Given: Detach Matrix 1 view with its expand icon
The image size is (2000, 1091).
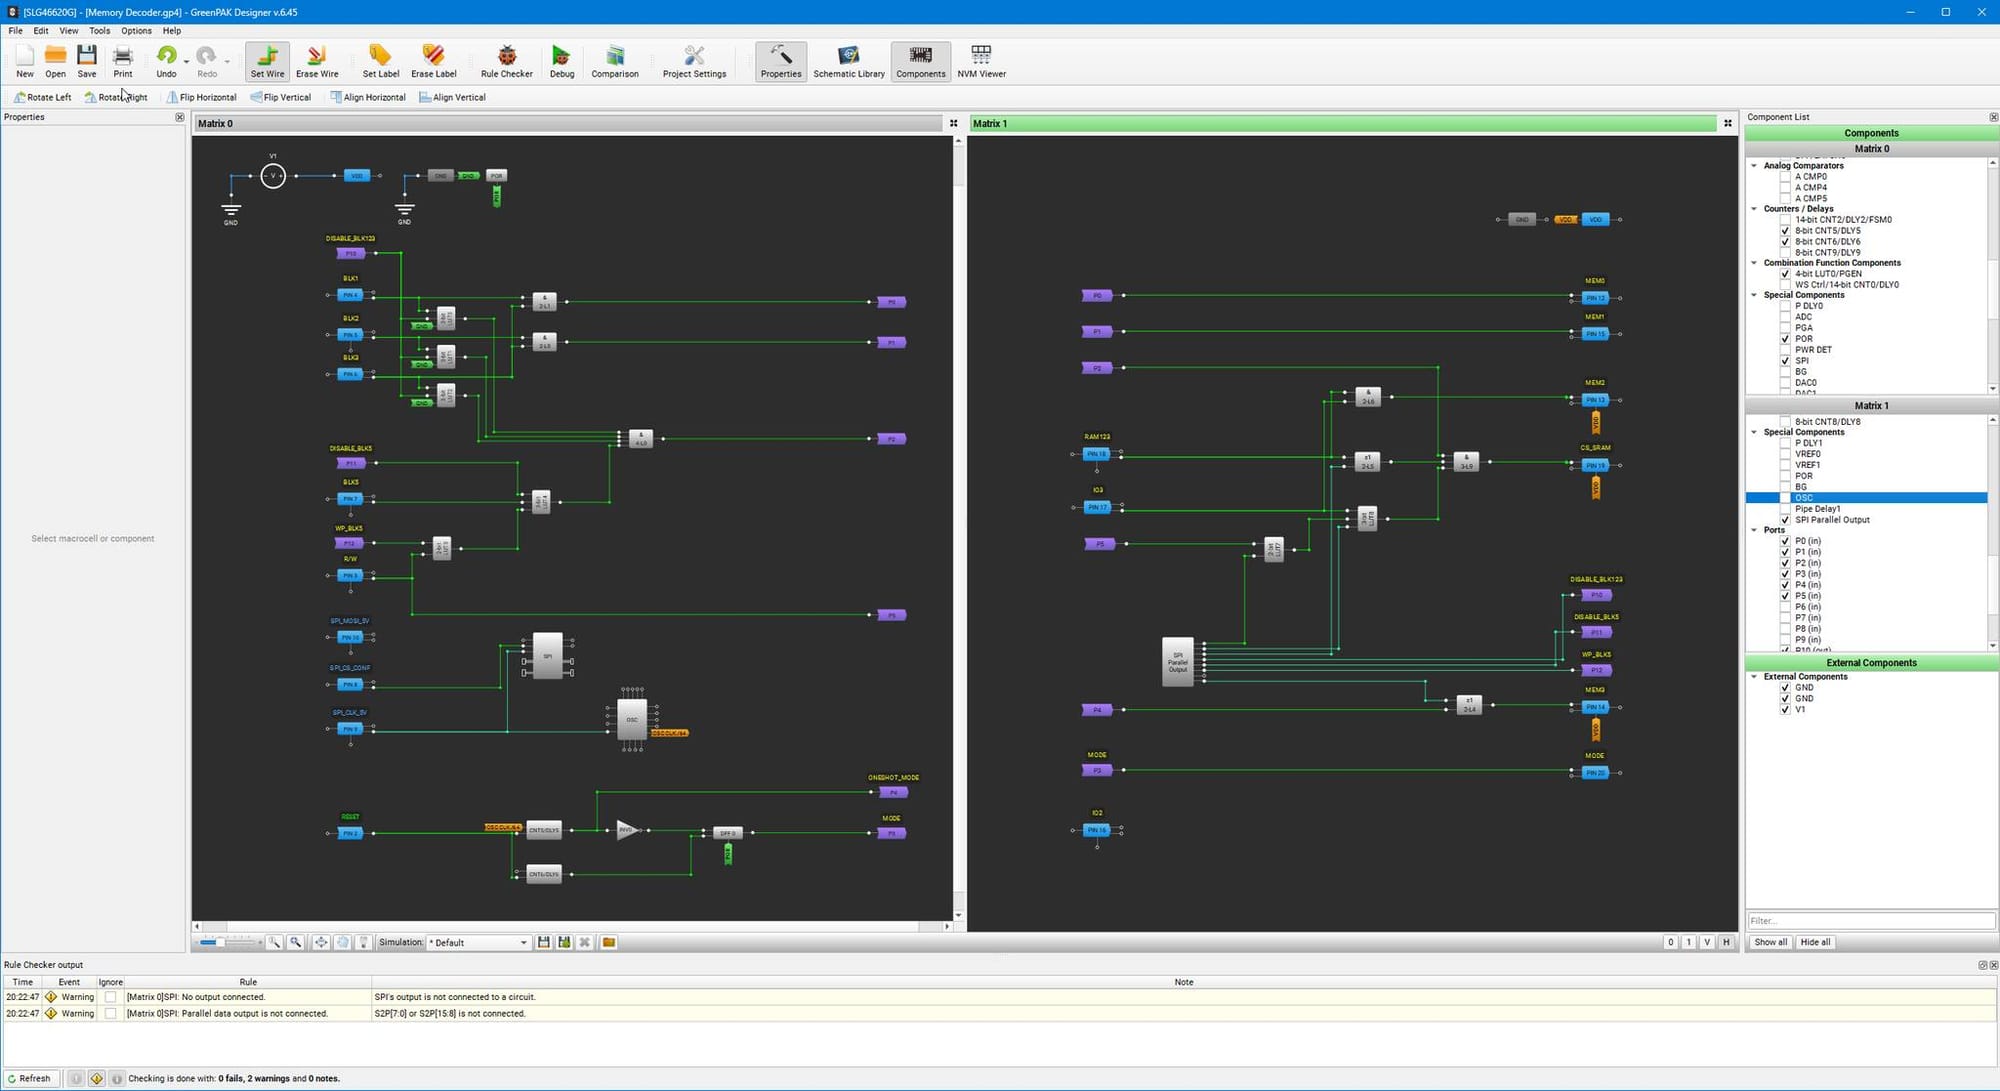Looking at the screenshot, I should point(1727,123).
